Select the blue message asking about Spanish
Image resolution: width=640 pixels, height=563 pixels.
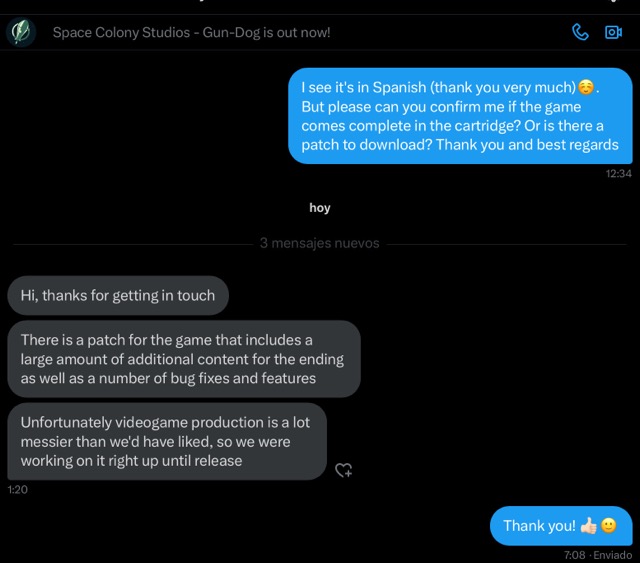click(460, 116)
